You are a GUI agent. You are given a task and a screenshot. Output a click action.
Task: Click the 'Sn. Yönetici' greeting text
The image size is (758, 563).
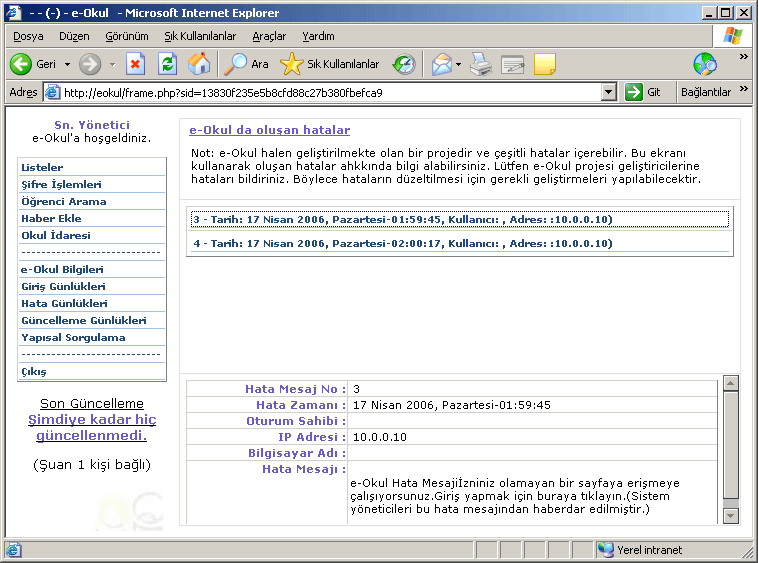coord(92,125)
